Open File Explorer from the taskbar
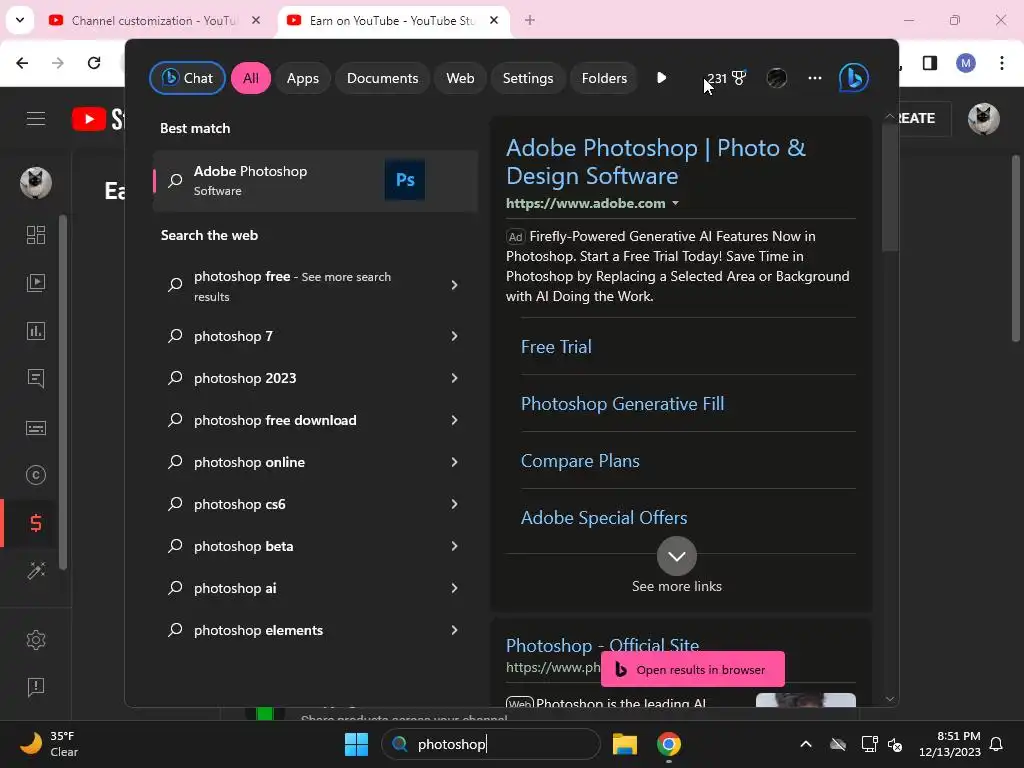Viewport: 1024px width, 768px height. (x=625, y=744)
